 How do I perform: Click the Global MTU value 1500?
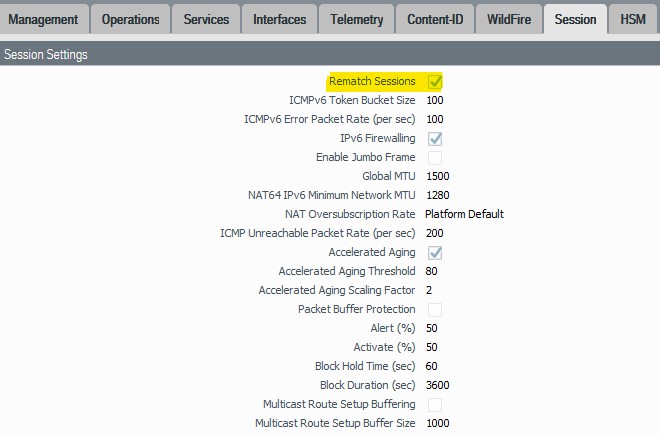pyautogui.click(x=438, y=176)
